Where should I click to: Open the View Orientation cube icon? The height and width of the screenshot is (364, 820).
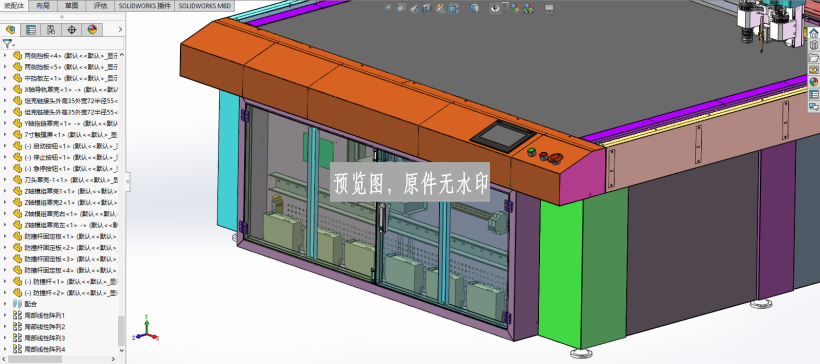tap(453, 8)
